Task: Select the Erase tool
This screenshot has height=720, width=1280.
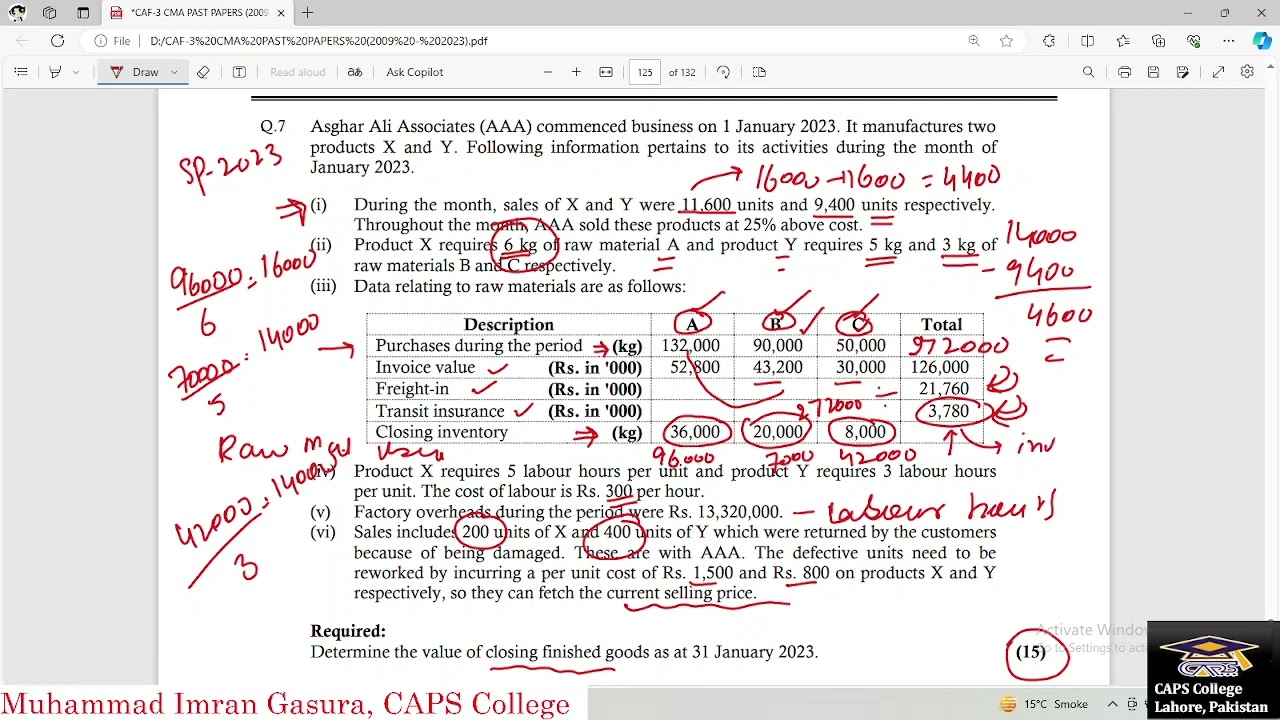Action: [203, 72]
